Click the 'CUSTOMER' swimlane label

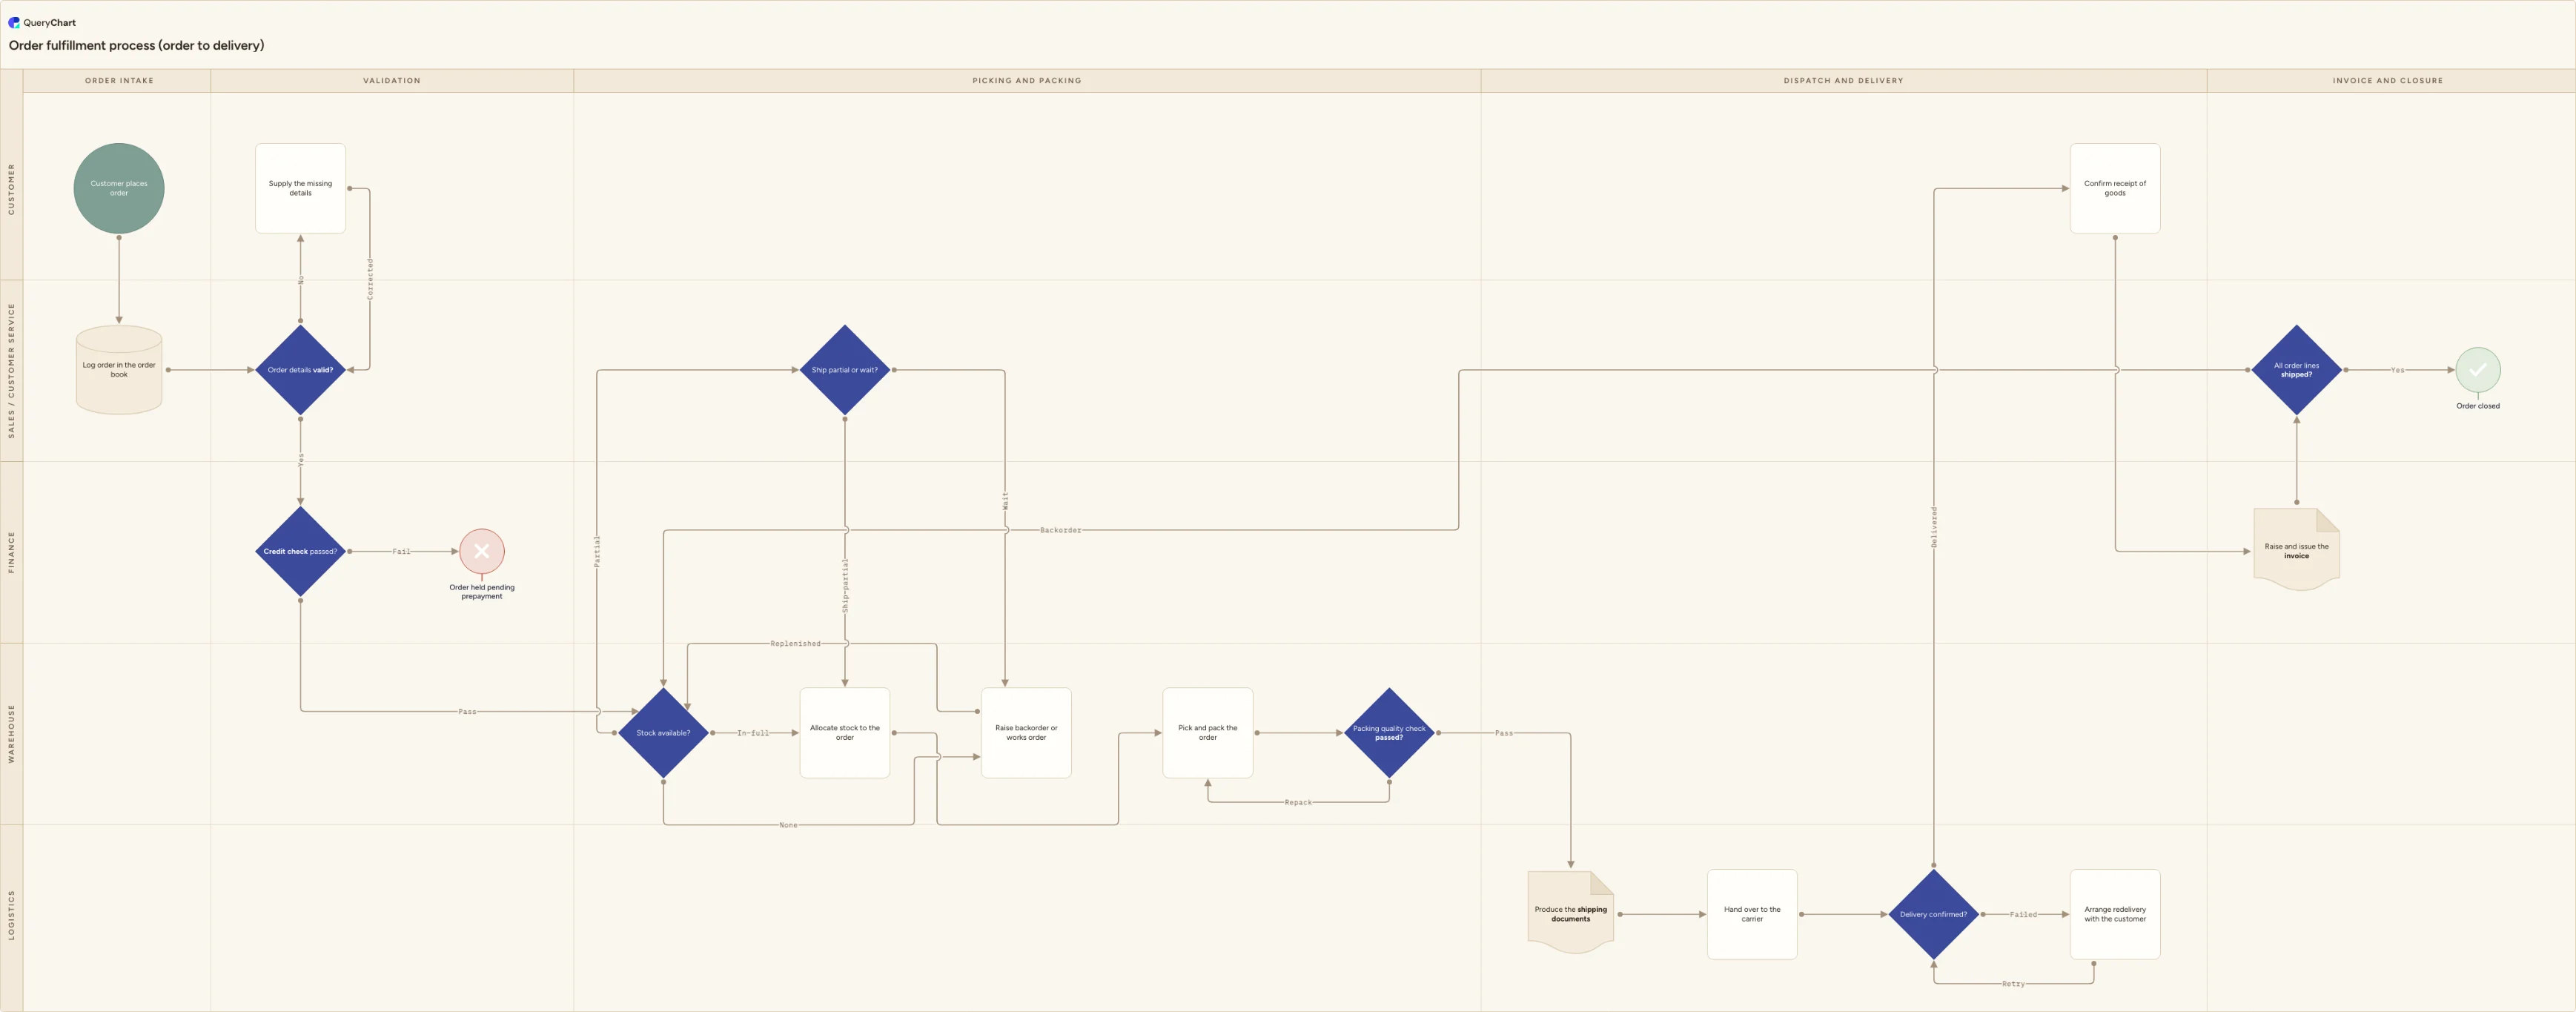12,189
